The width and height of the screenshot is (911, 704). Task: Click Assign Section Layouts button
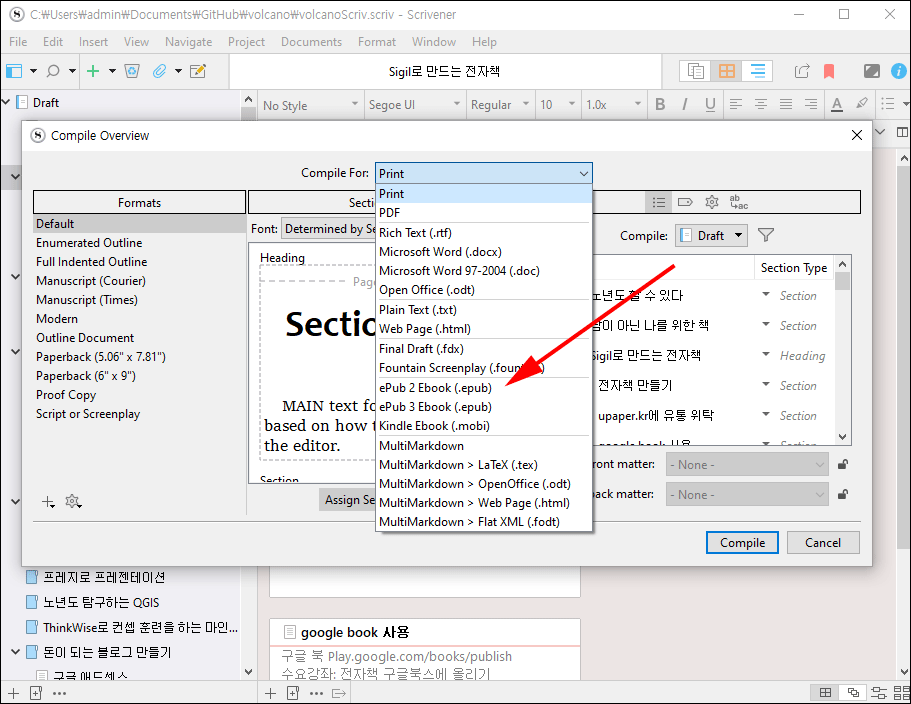[348, 500]
